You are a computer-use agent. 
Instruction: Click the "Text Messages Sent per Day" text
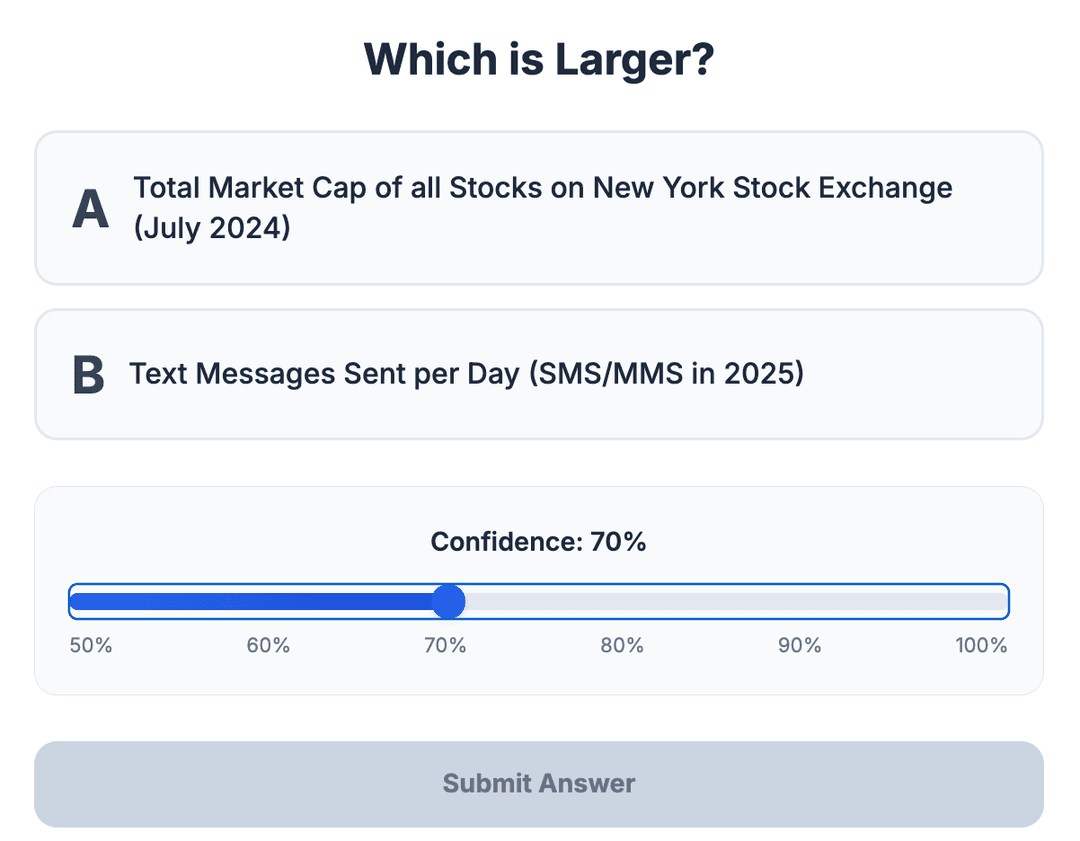(x=324, y=374)
